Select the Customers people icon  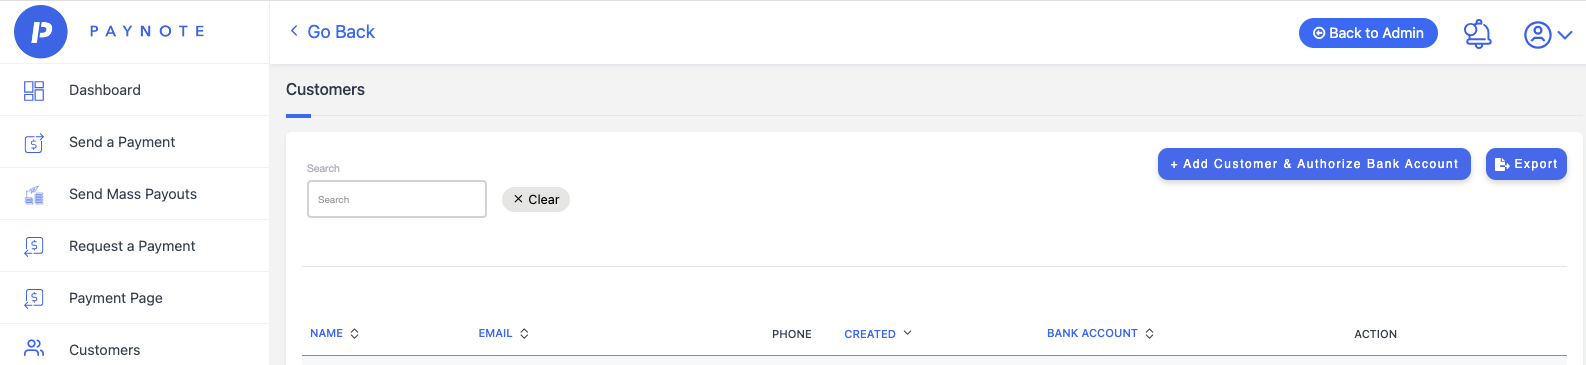[x=34, y=348]
